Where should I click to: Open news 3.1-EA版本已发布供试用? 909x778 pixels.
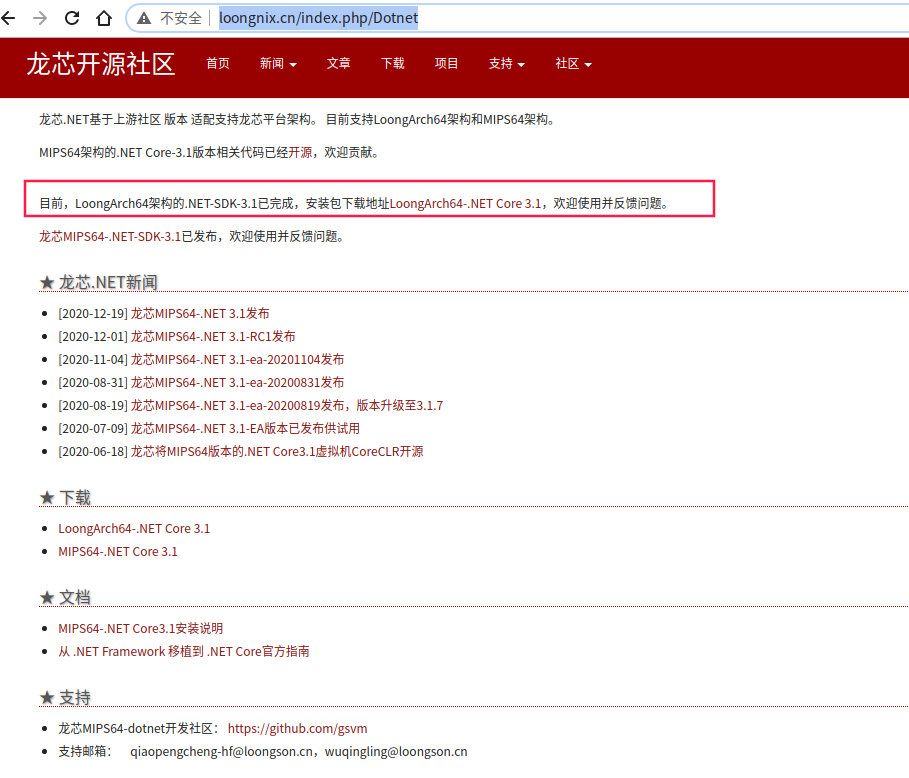[x=245, y=428]
